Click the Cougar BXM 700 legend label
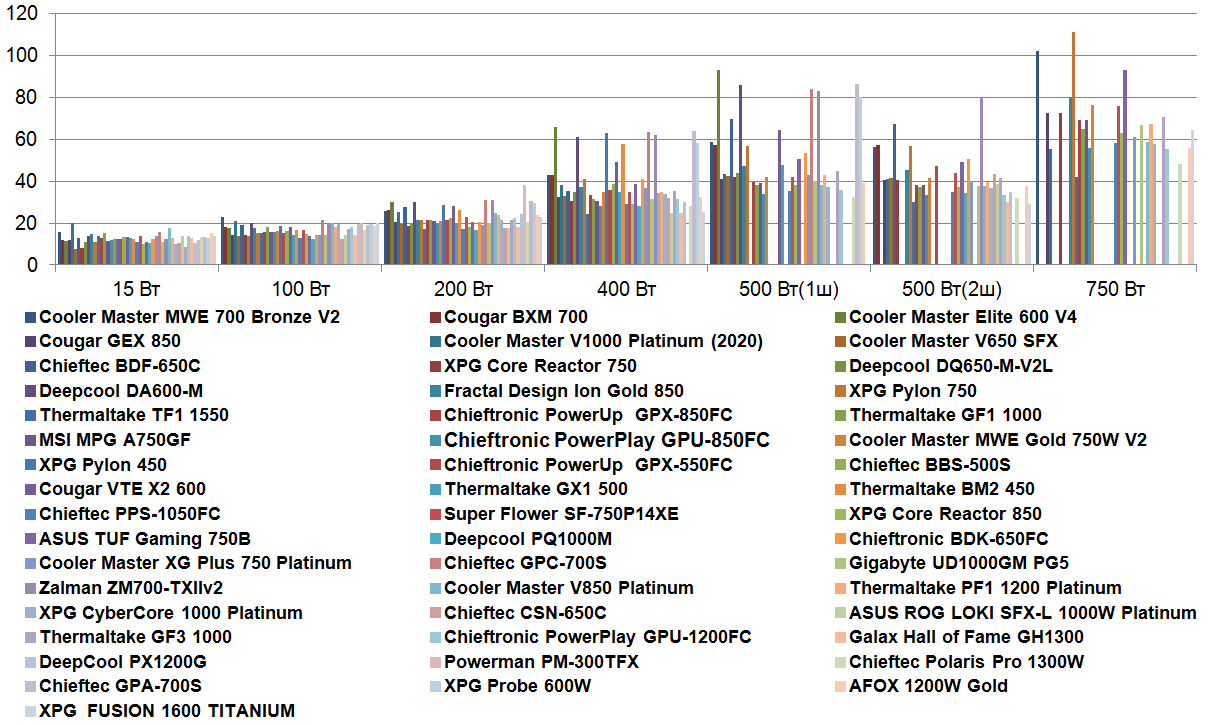This screenshot has height=725, width=1209. click(x=516, y=317)
